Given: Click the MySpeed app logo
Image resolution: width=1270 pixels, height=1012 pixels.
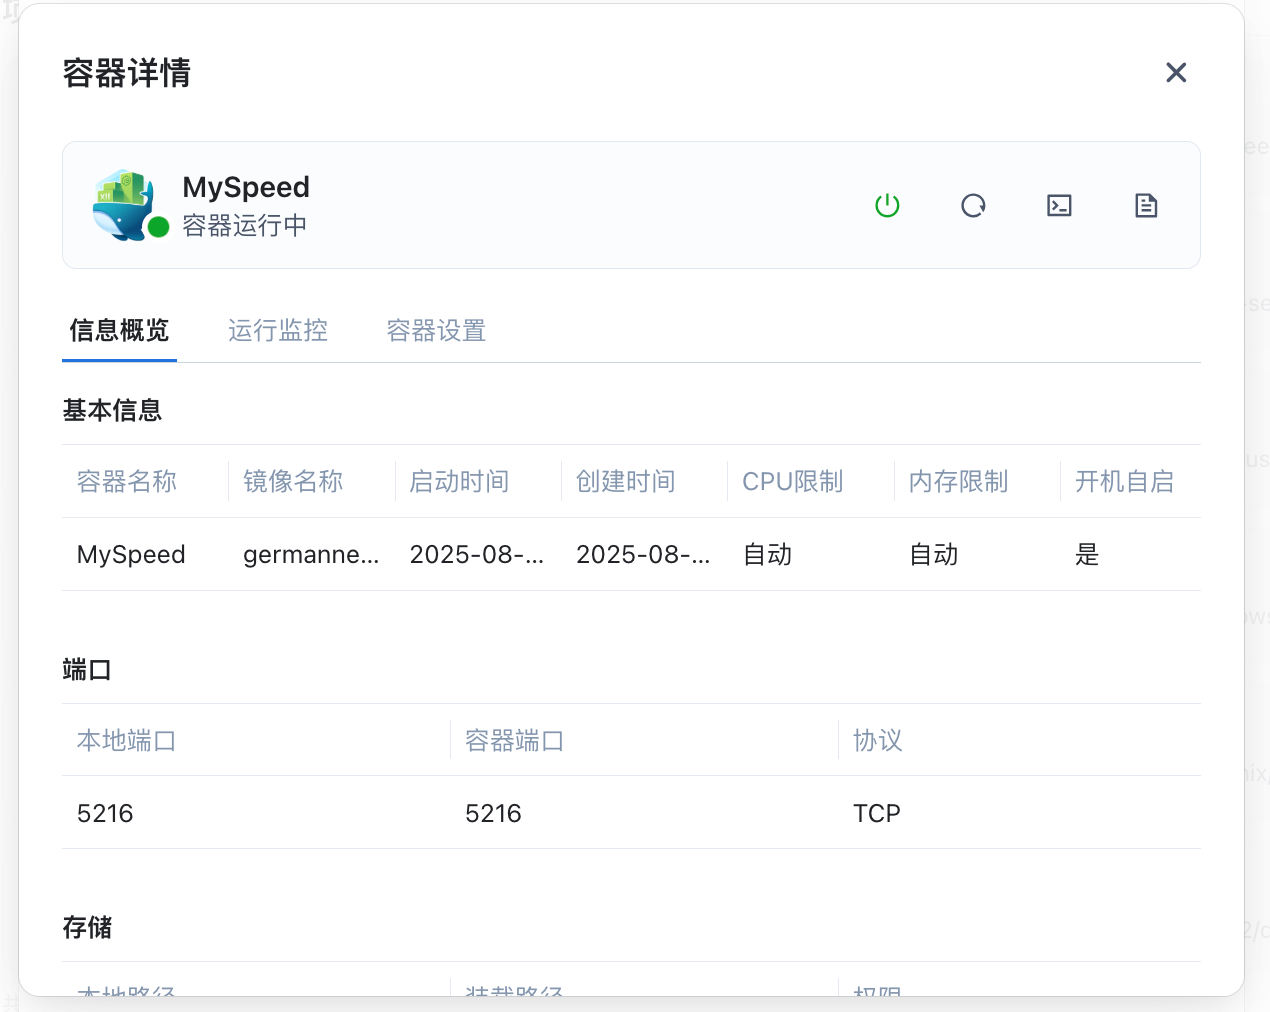Looking at the screenshot, I should 125,203.
